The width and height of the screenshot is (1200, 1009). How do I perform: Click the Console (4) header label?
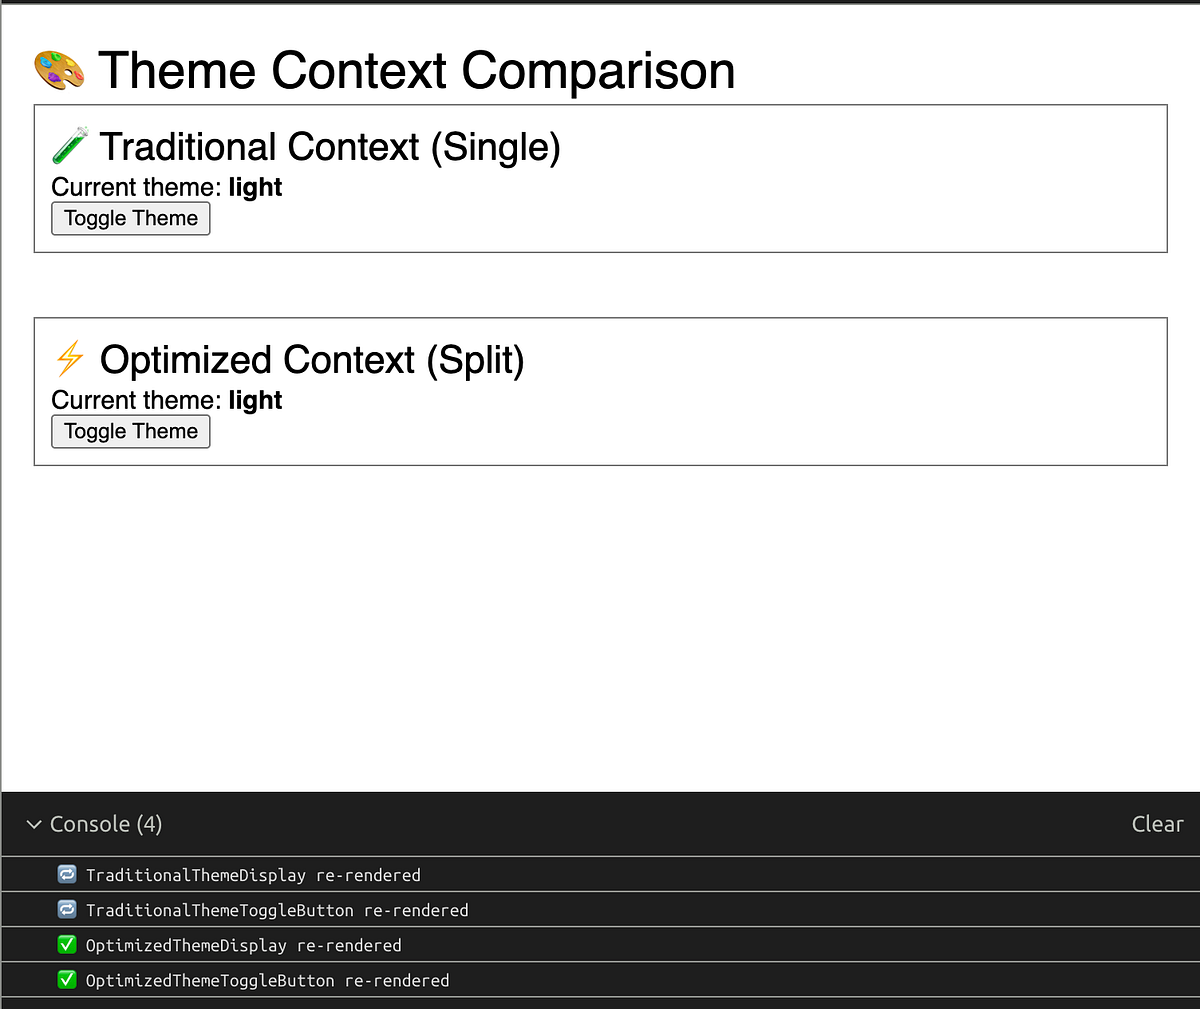pos(105,824)
